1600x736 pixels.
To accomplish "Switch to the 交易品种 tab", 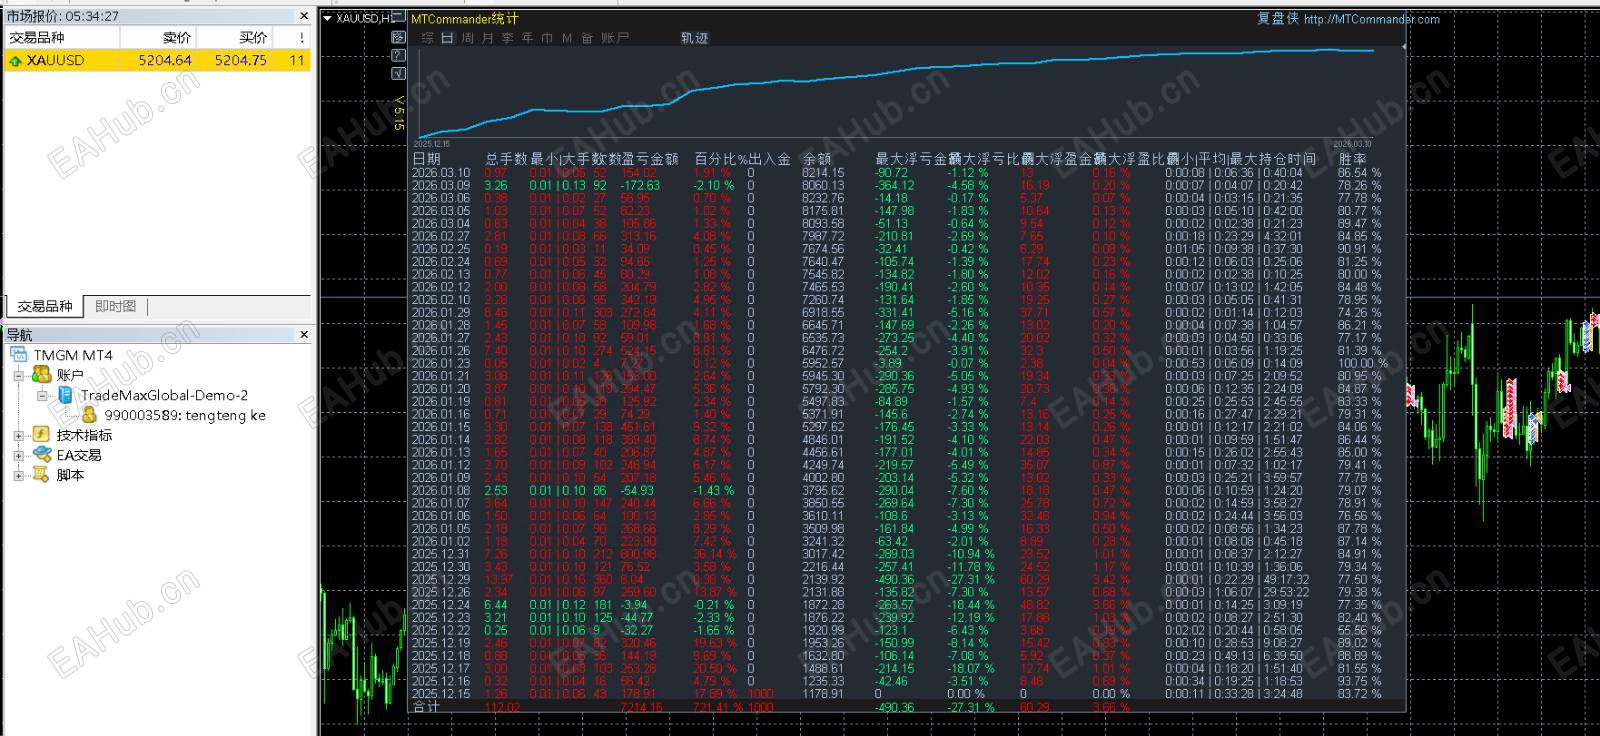I will point(44,306).
